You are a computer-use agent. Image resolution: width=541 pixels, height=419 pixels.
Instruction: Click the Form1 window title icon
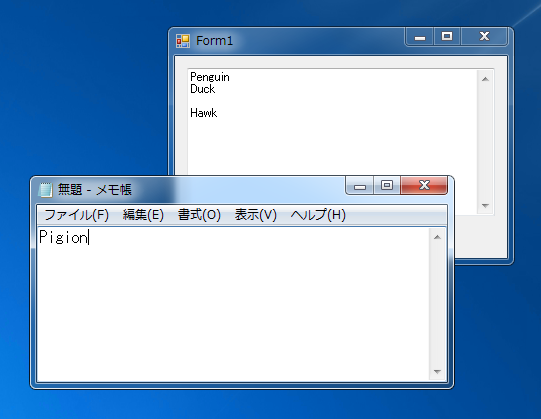click(183, 41)
